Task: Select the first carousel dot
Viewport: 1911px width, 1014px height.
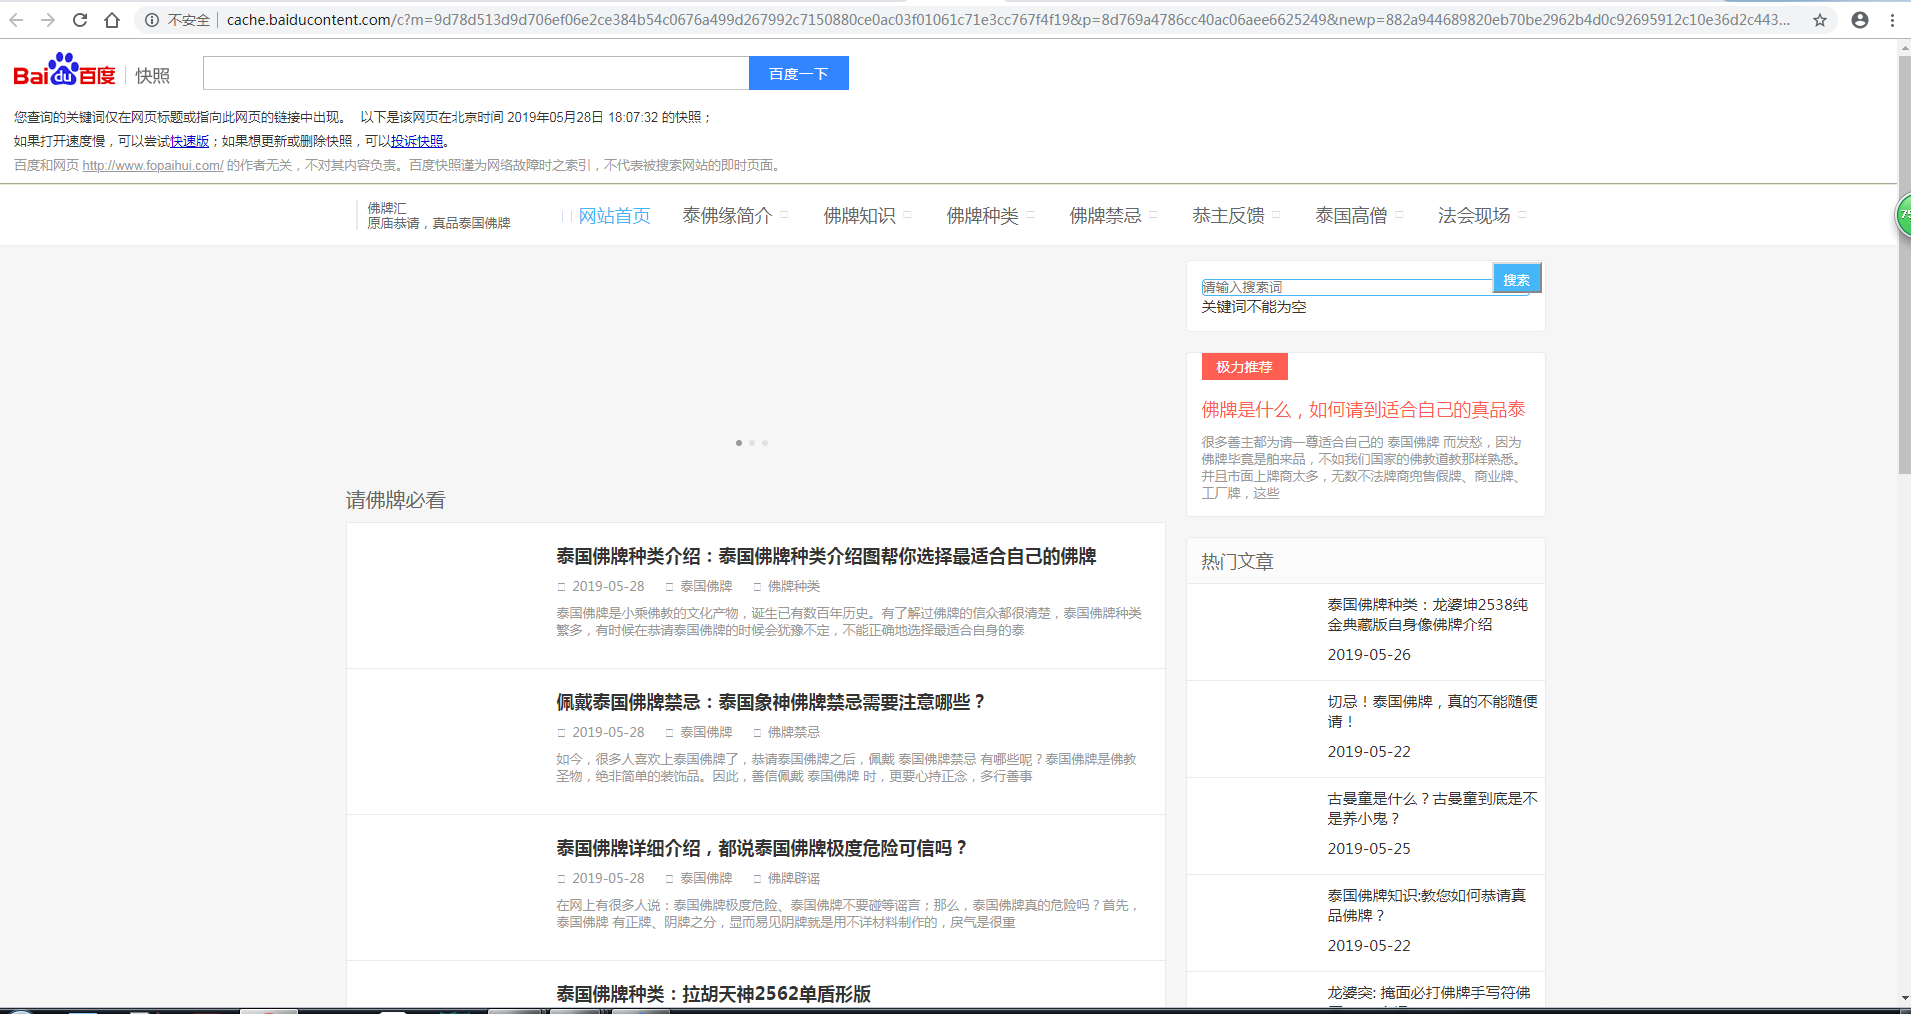Action: tap(739, 443)
